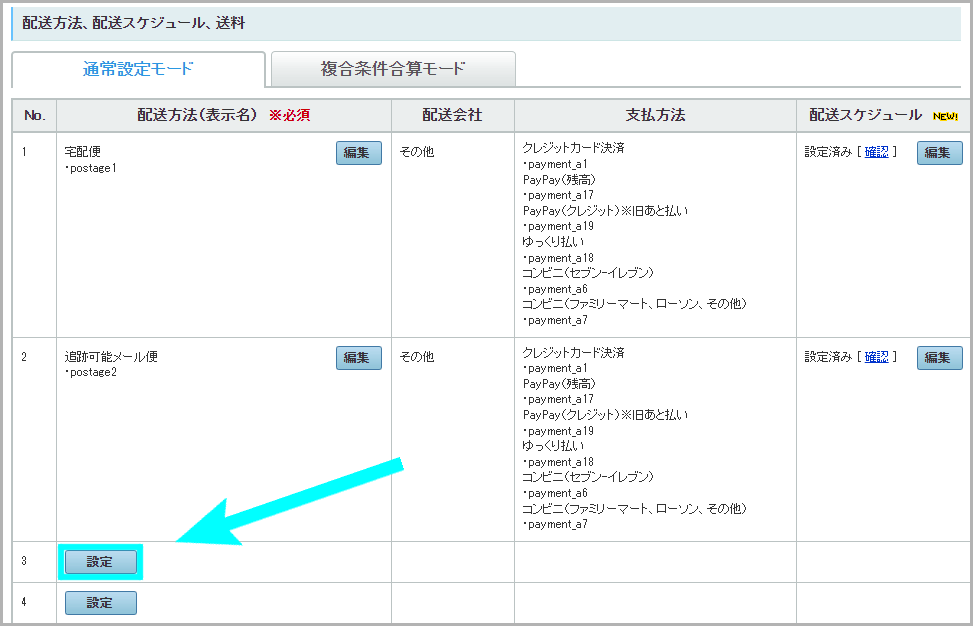The height and width of the screenshot is (626, 973).
Task: Click その他 carrier in row 2
Action: (x=416, y=357)
